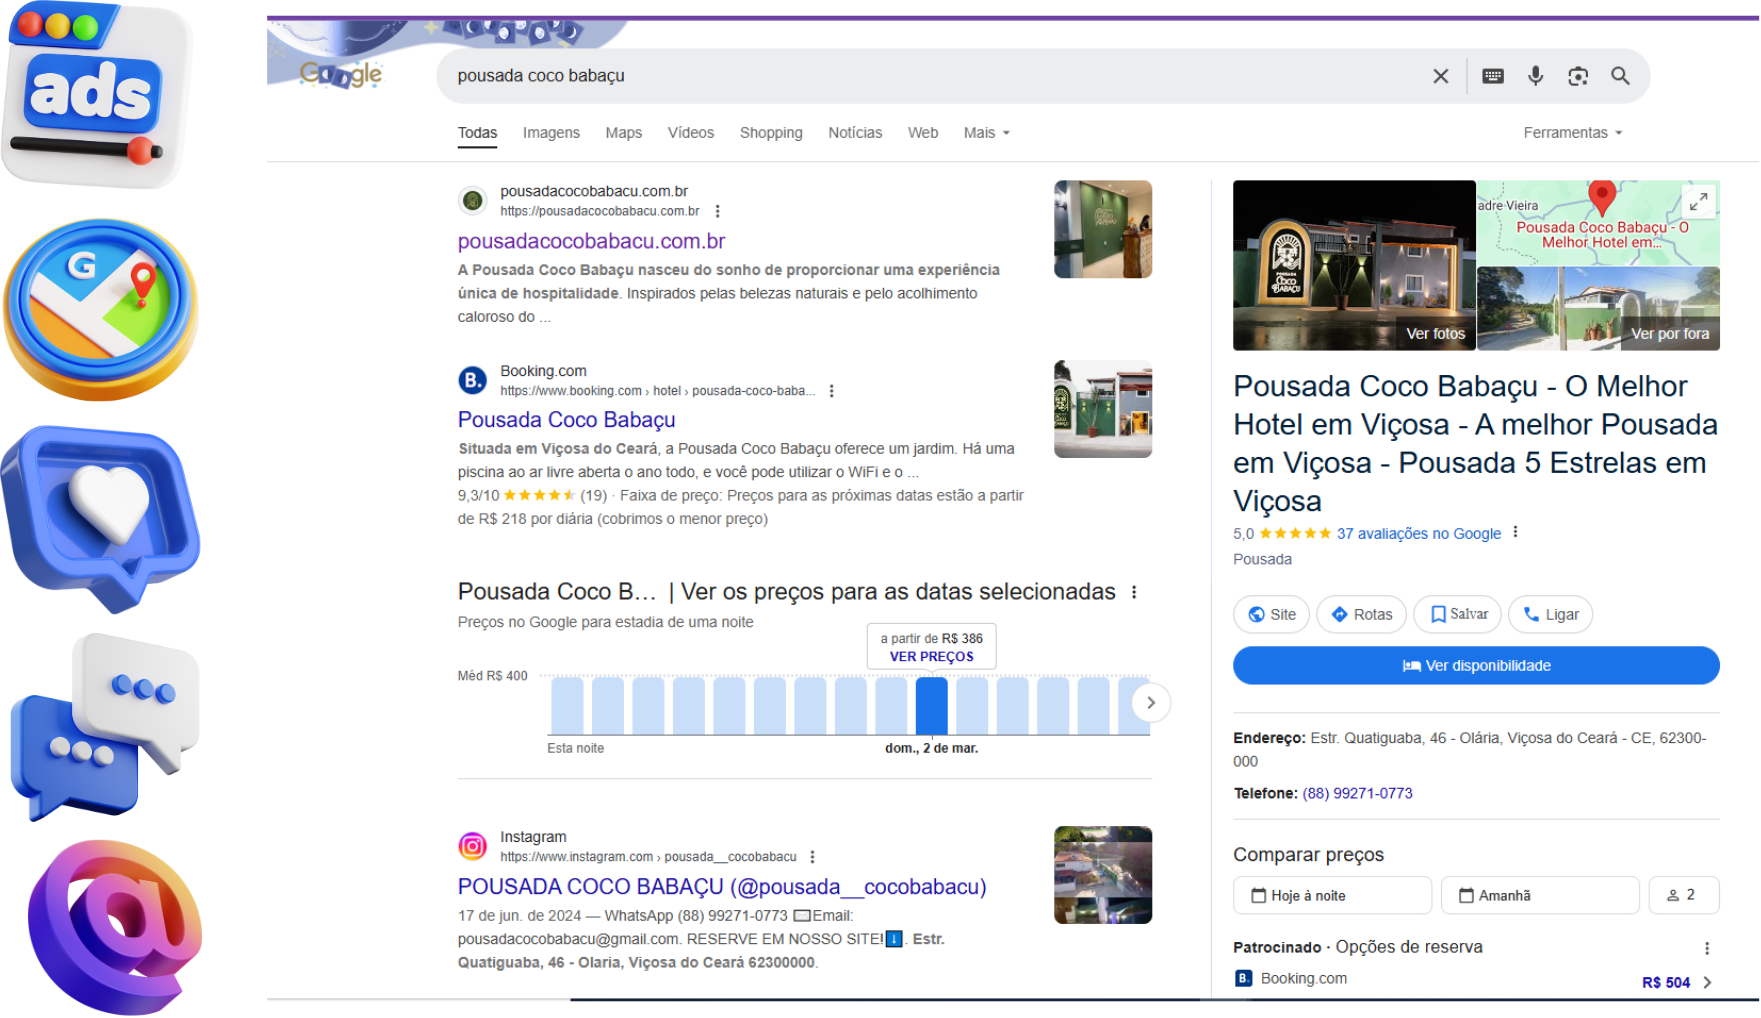Click the Instagram favicon
Viewport: 1761px width, 1018px height.
[473, 846]
